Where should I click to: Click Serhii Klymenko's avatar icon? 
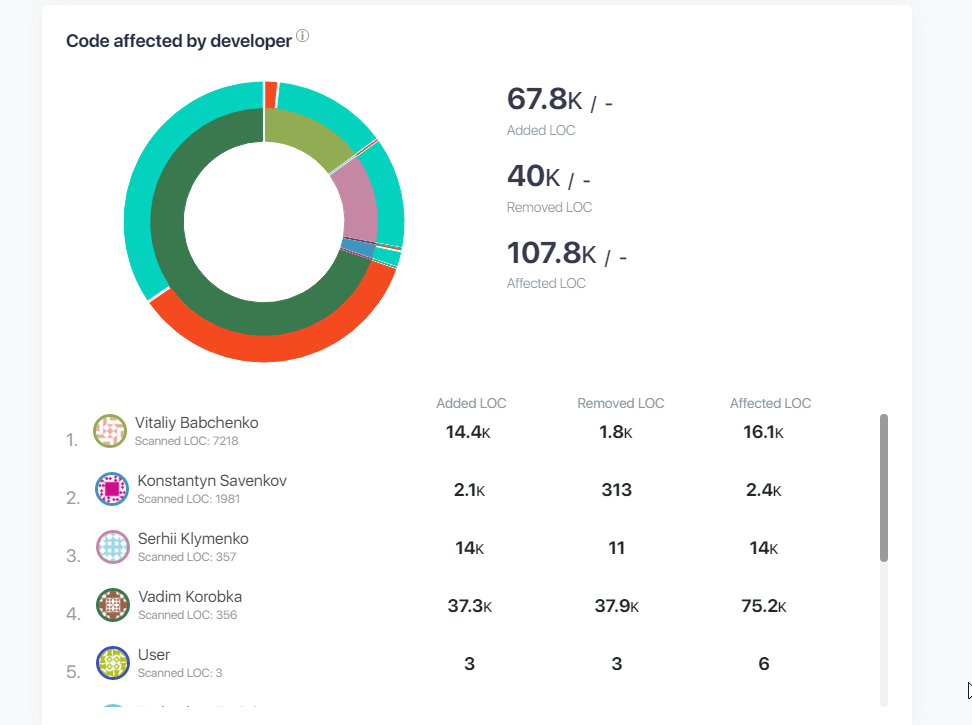pyautogui.click(x=112, y=547)
